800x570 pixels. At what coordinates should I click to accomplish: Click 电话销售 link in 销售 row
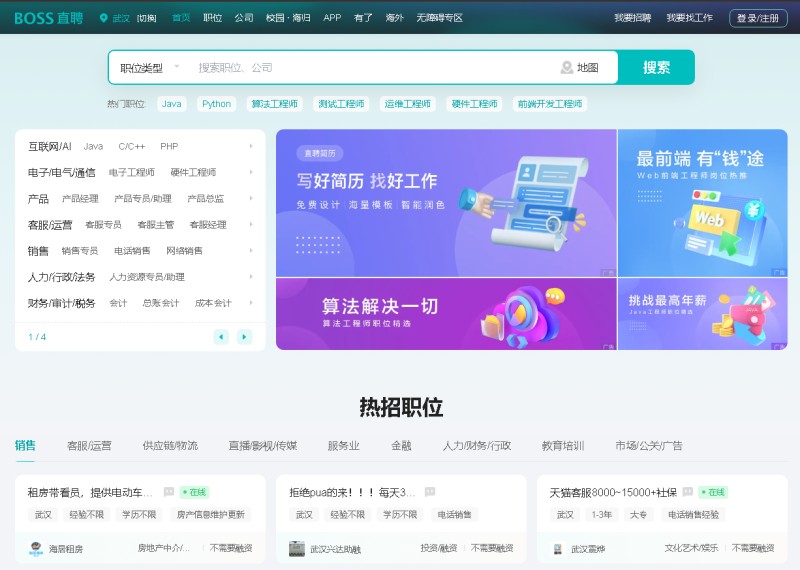pyautogui.click(x=132, y=251)
